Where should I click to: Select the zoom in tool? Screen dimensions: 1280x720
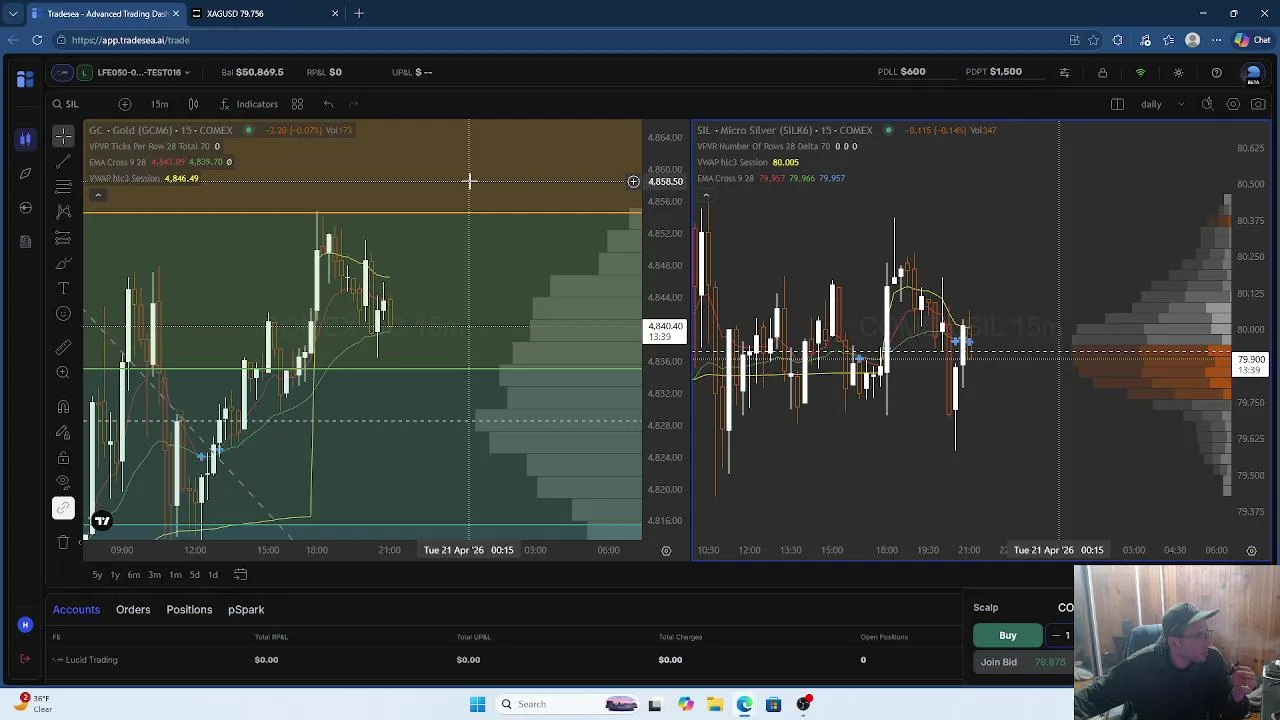point(63,372)
